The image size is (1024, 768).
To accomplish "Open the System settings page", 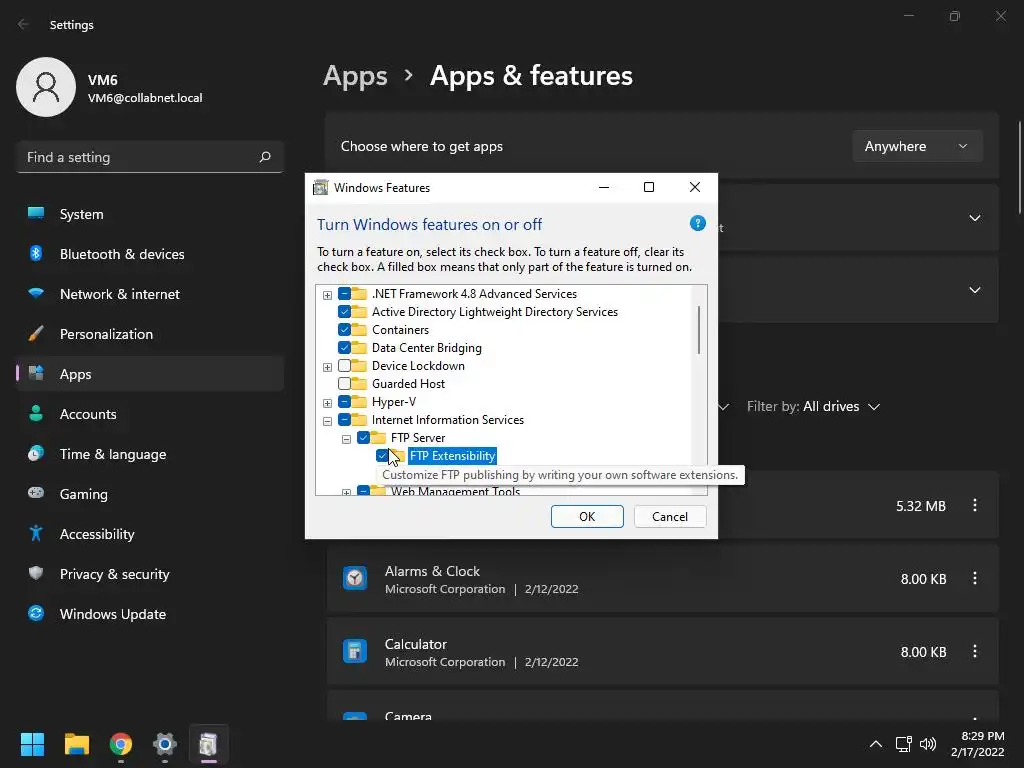I will point(150,214).
